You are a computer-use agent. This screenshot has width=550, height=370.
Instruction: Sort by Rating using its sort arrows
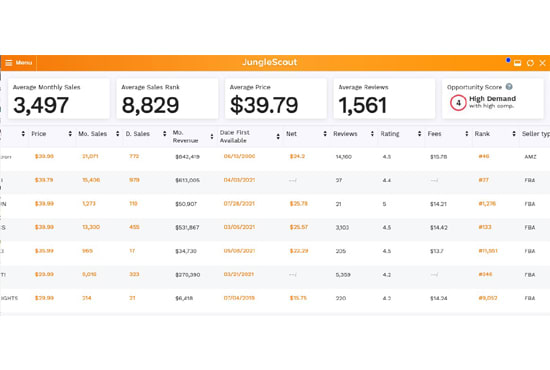tap(419, 134)
